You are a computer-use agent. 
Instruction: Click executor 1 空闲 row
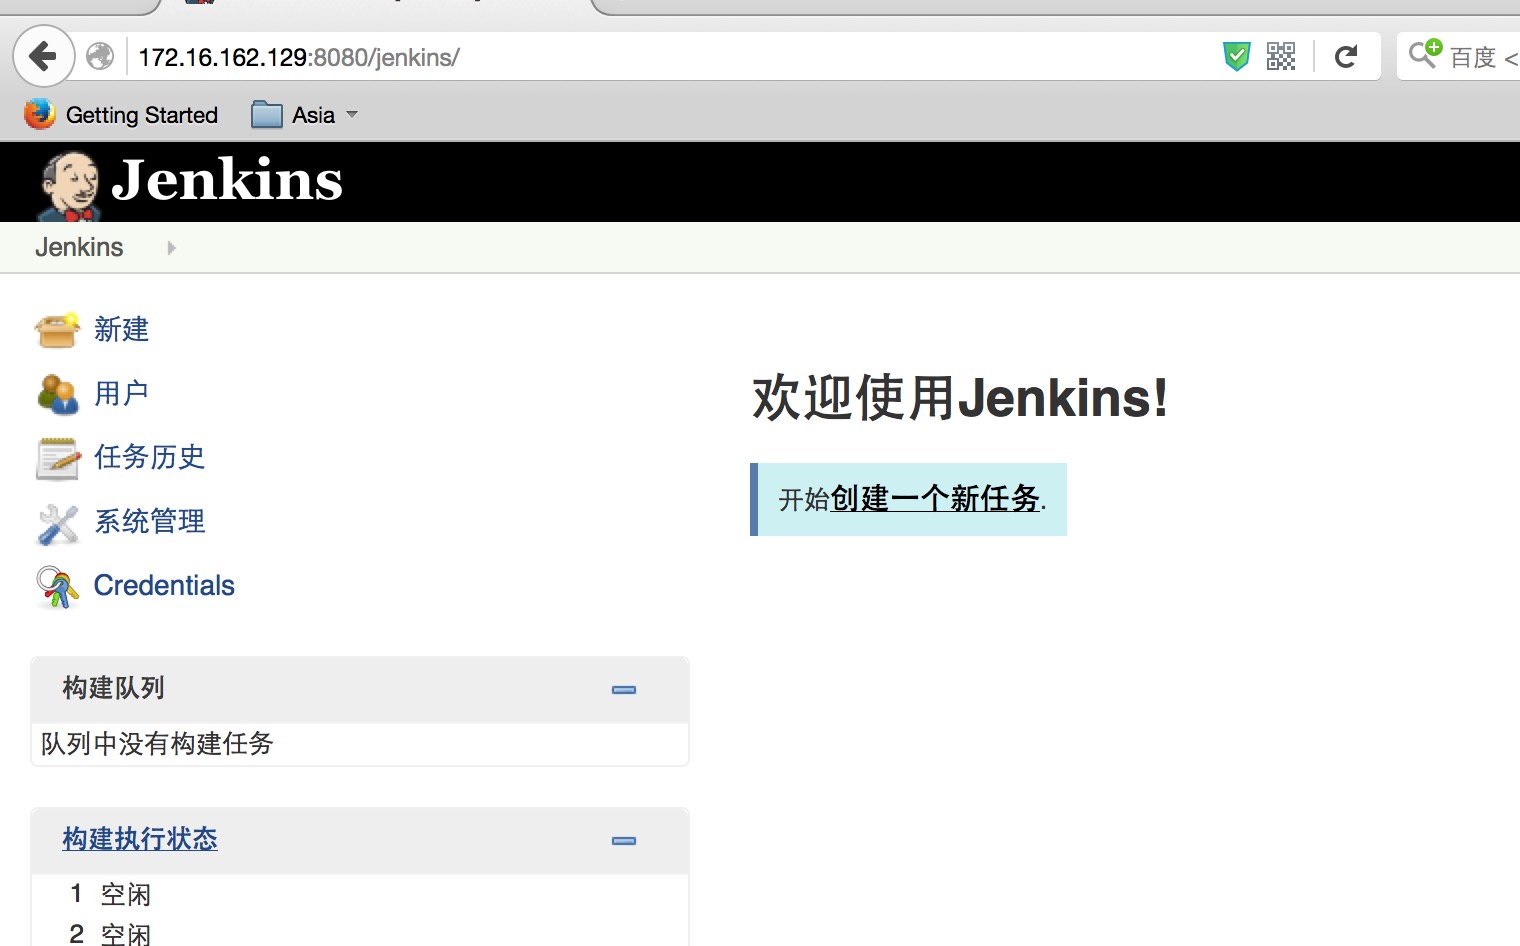360,894
